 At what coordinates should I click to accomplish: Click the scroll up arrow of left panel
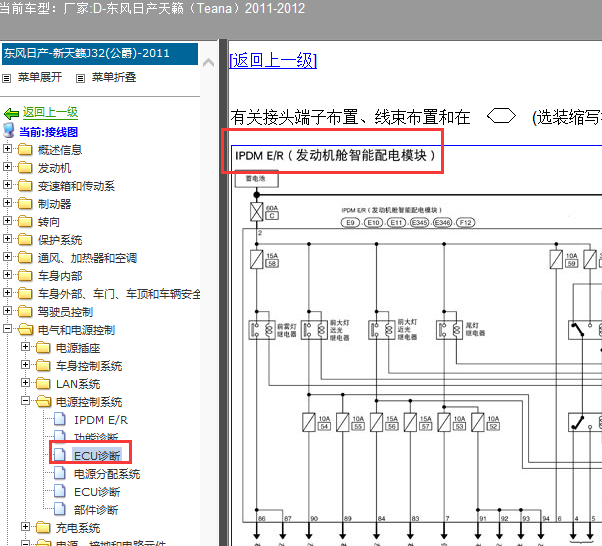pyautogui.click(x=208, y=62)
